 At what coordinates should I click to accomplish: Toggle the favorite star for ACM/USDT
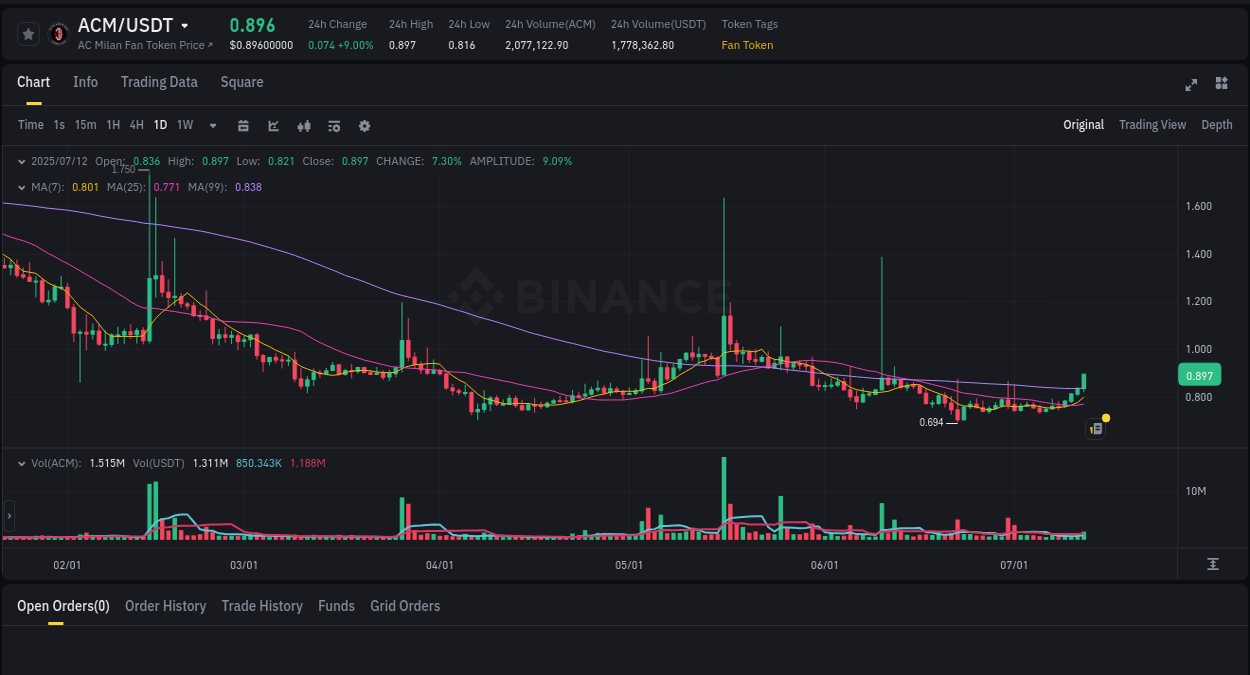pos(28,33)
